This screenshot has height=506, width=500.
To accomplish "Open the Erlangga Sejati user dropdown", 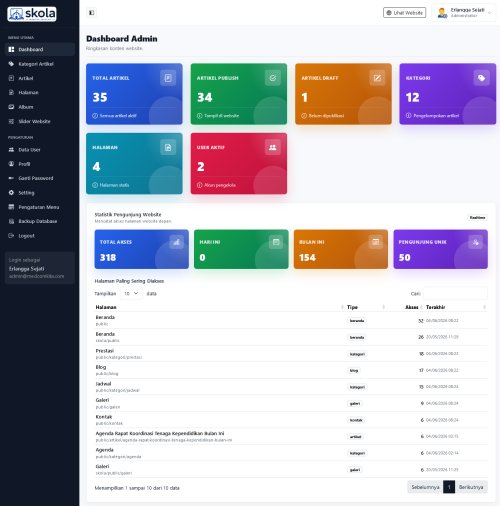I will (464, 13).
